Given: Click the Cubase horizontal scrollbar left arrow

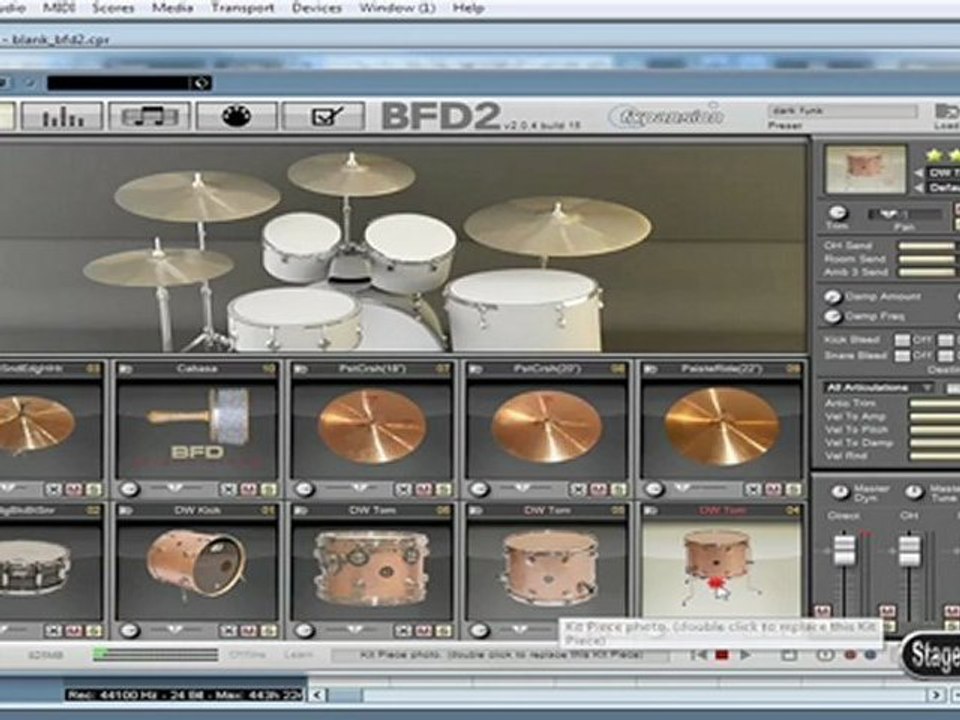Looking at the screenshot, I should pos(317,695).
